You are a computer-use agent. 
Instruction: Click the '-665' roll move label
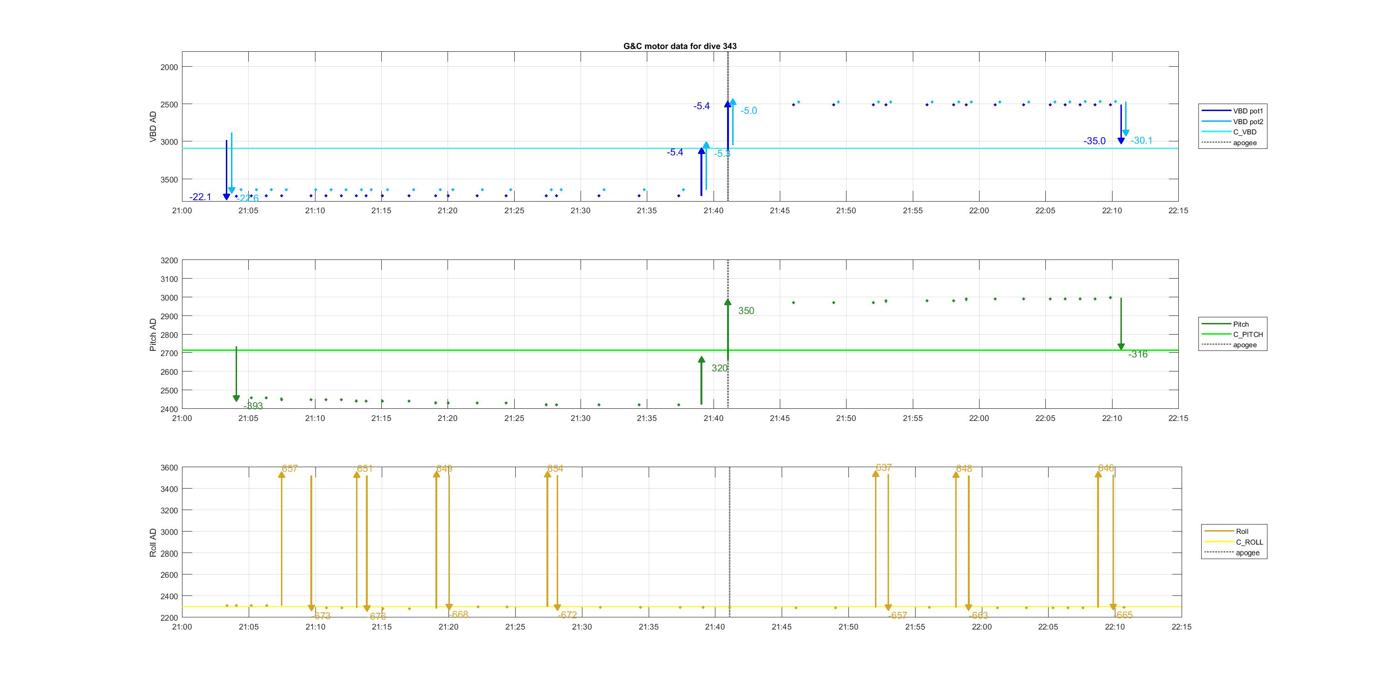pos(1124,615)
